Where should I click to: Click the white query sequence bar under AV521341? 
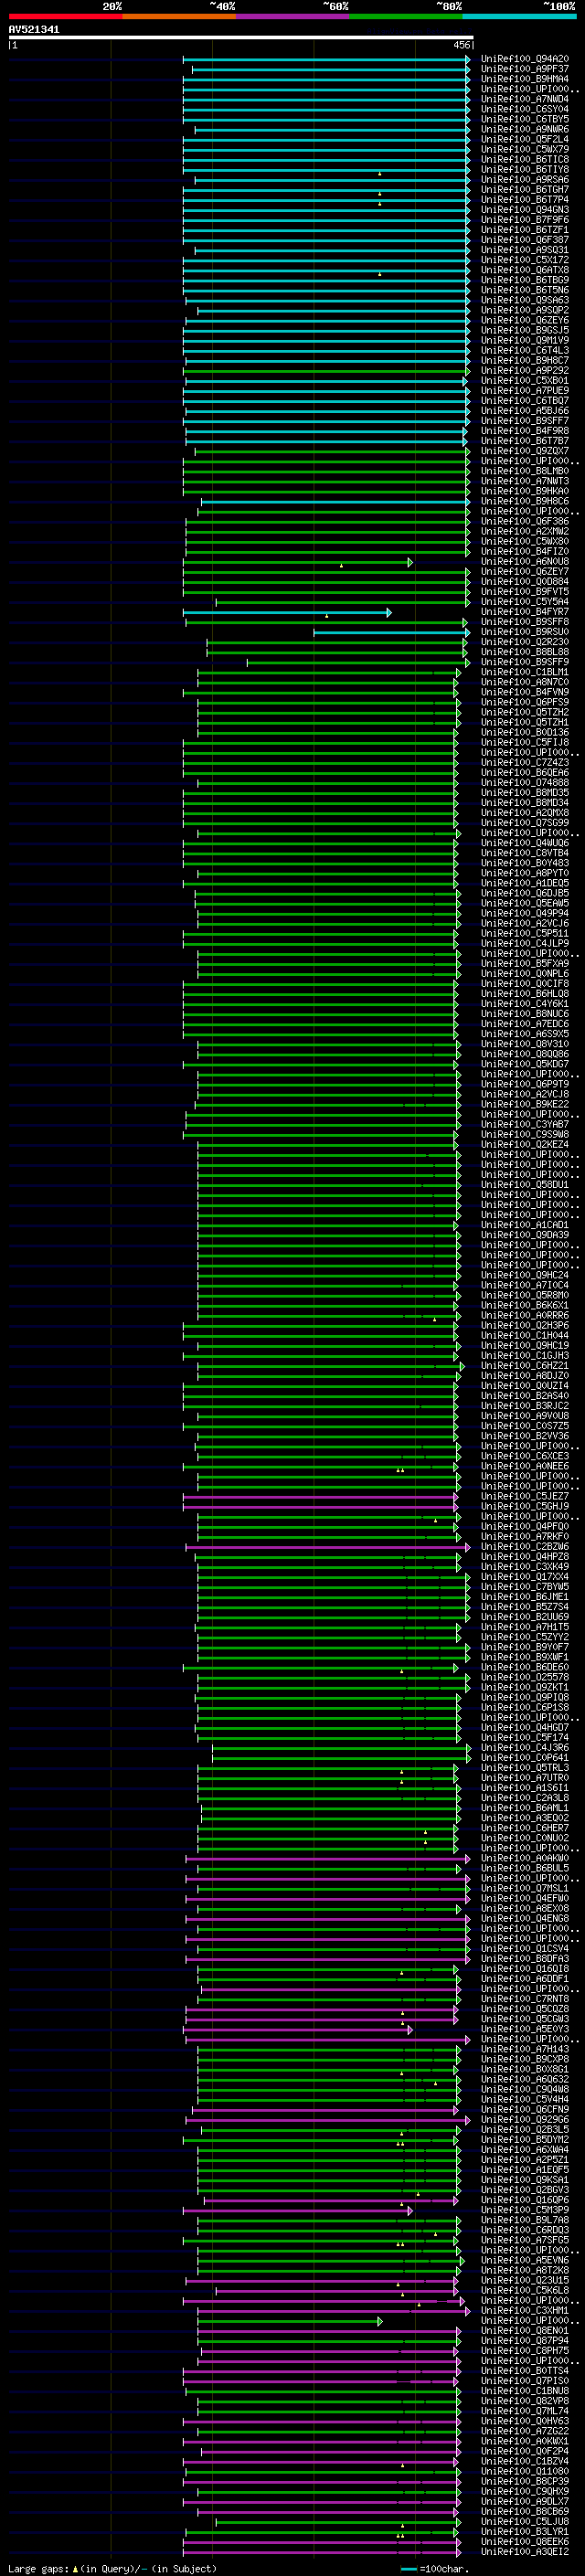pyautogui.click(x=240, y=38)
